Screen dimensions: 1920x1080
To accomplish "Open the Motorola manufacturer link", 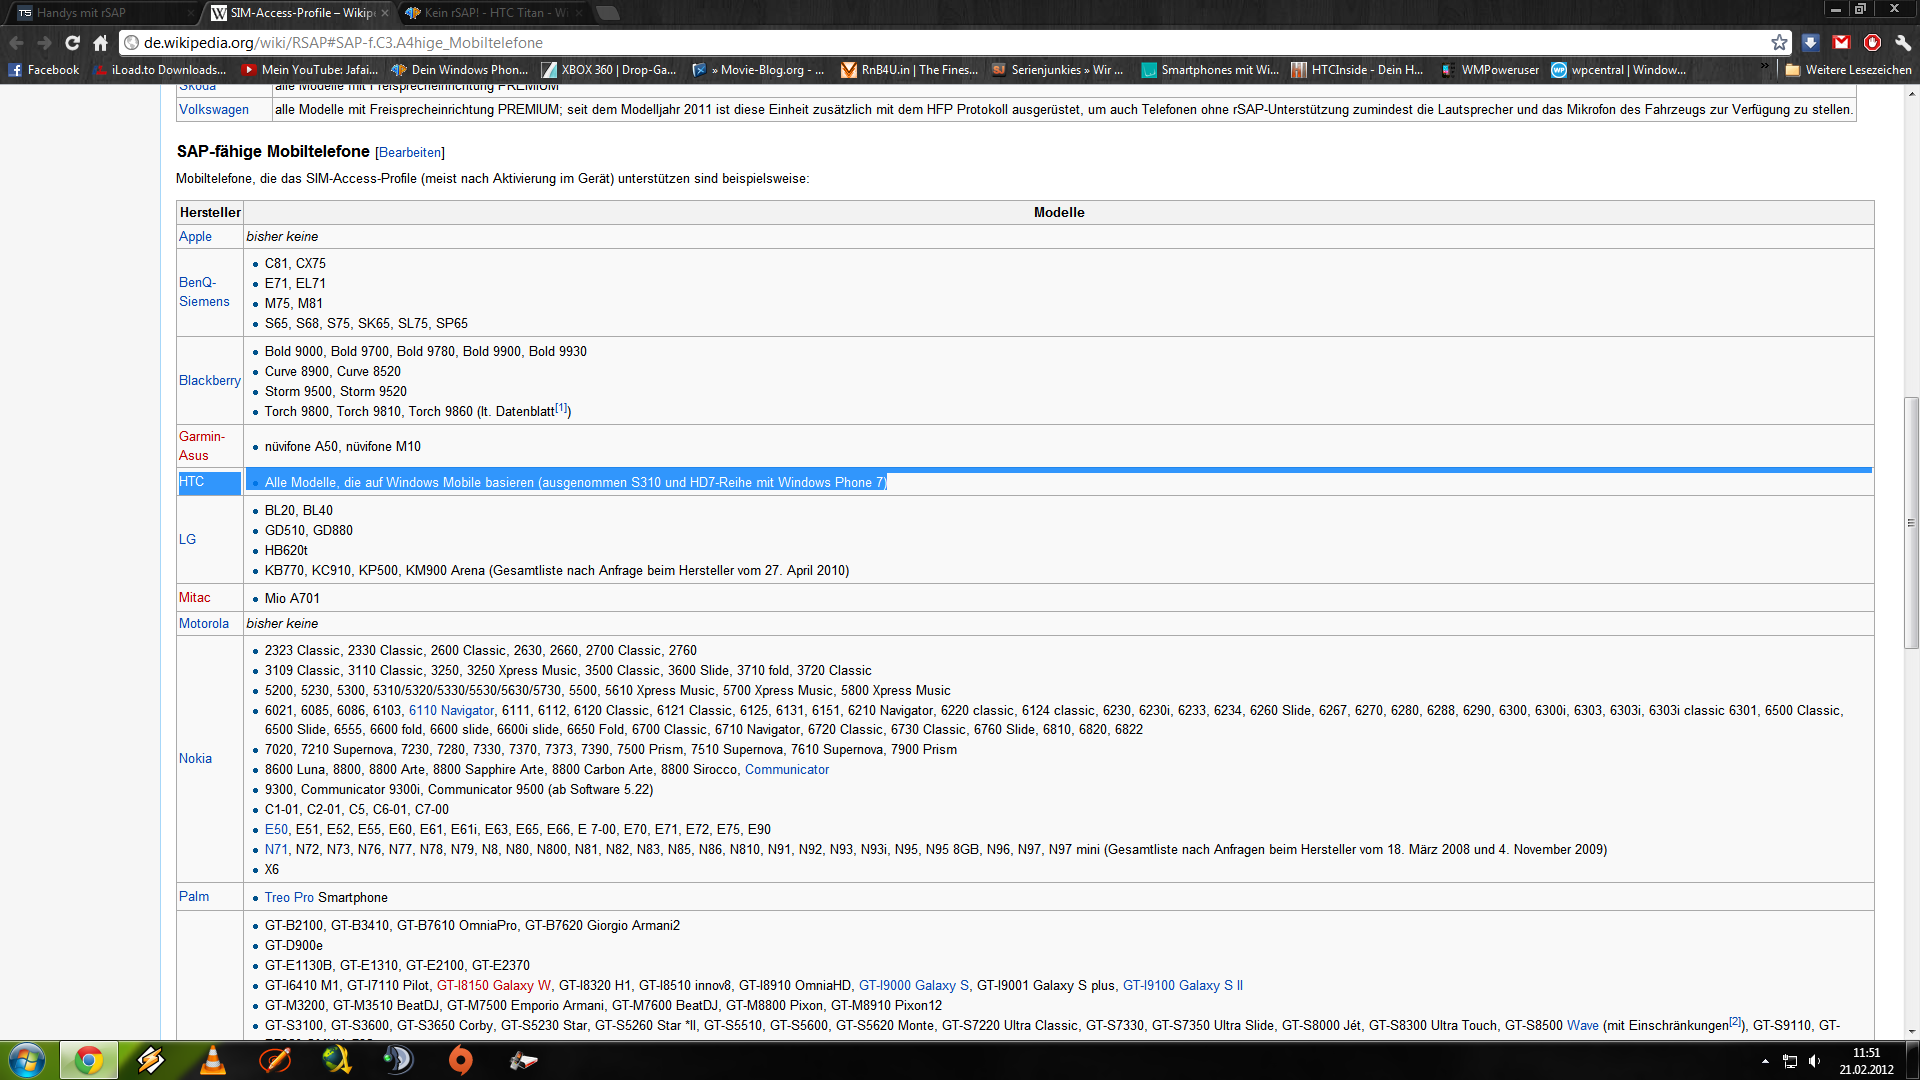I will pos(204,624).
